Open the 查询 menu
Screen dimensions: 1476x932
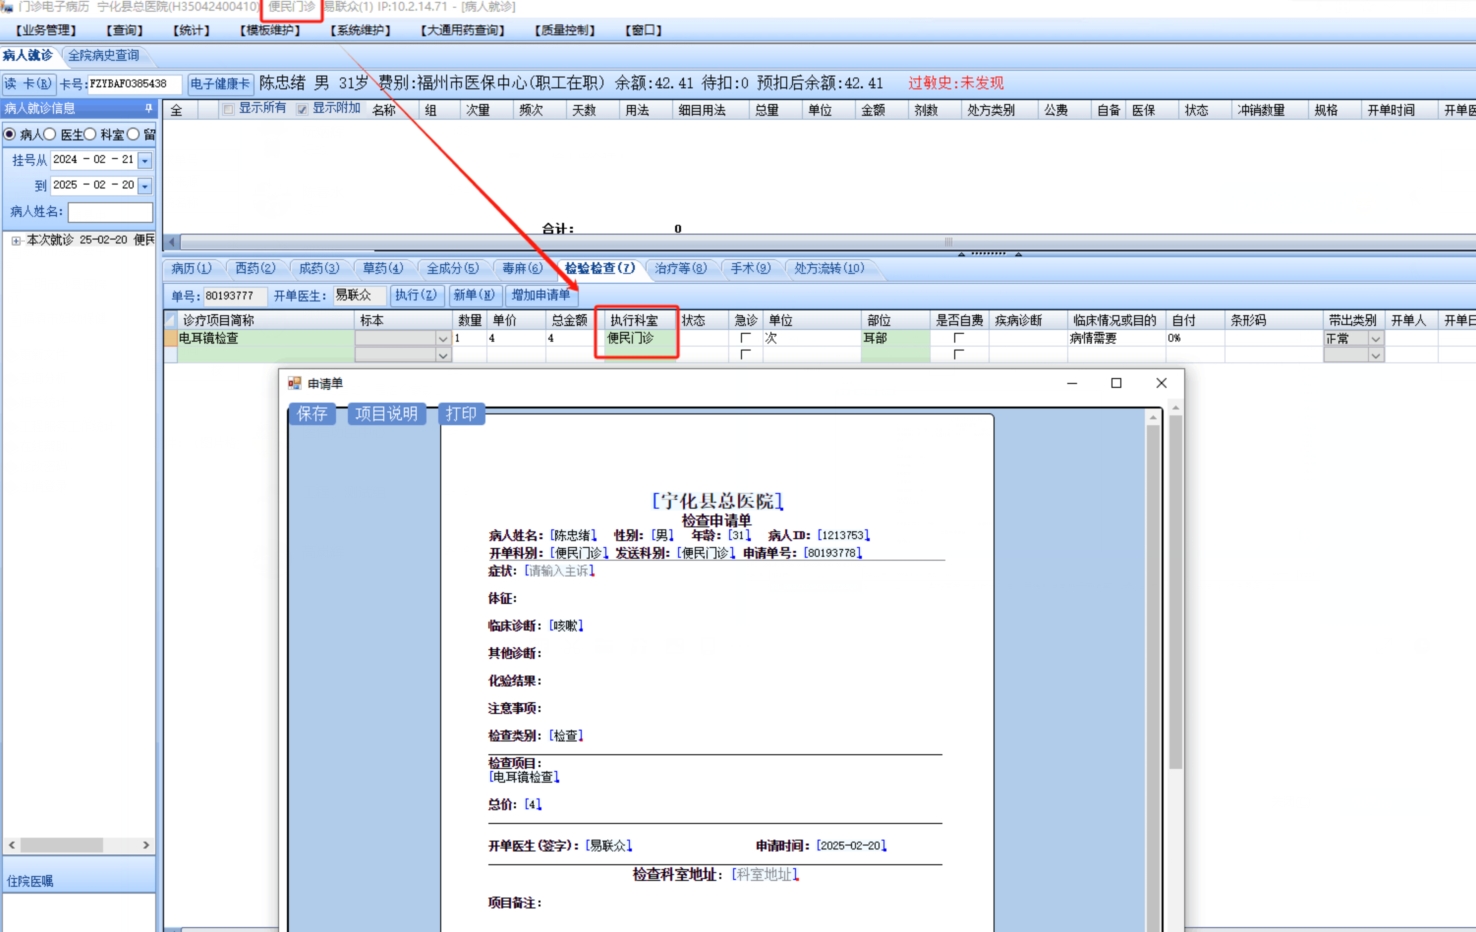pyautogui.click(x=125, y=30)
